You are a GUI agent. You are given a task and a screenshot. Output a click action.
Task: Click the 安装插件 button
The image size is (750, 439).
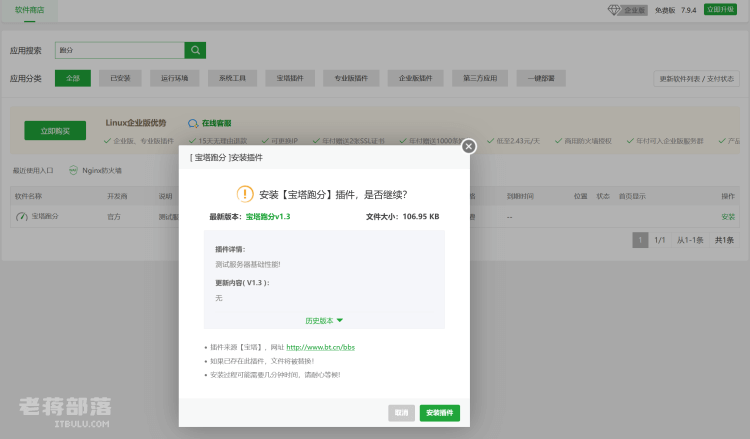pyautogui.click(x=440, y=413)
